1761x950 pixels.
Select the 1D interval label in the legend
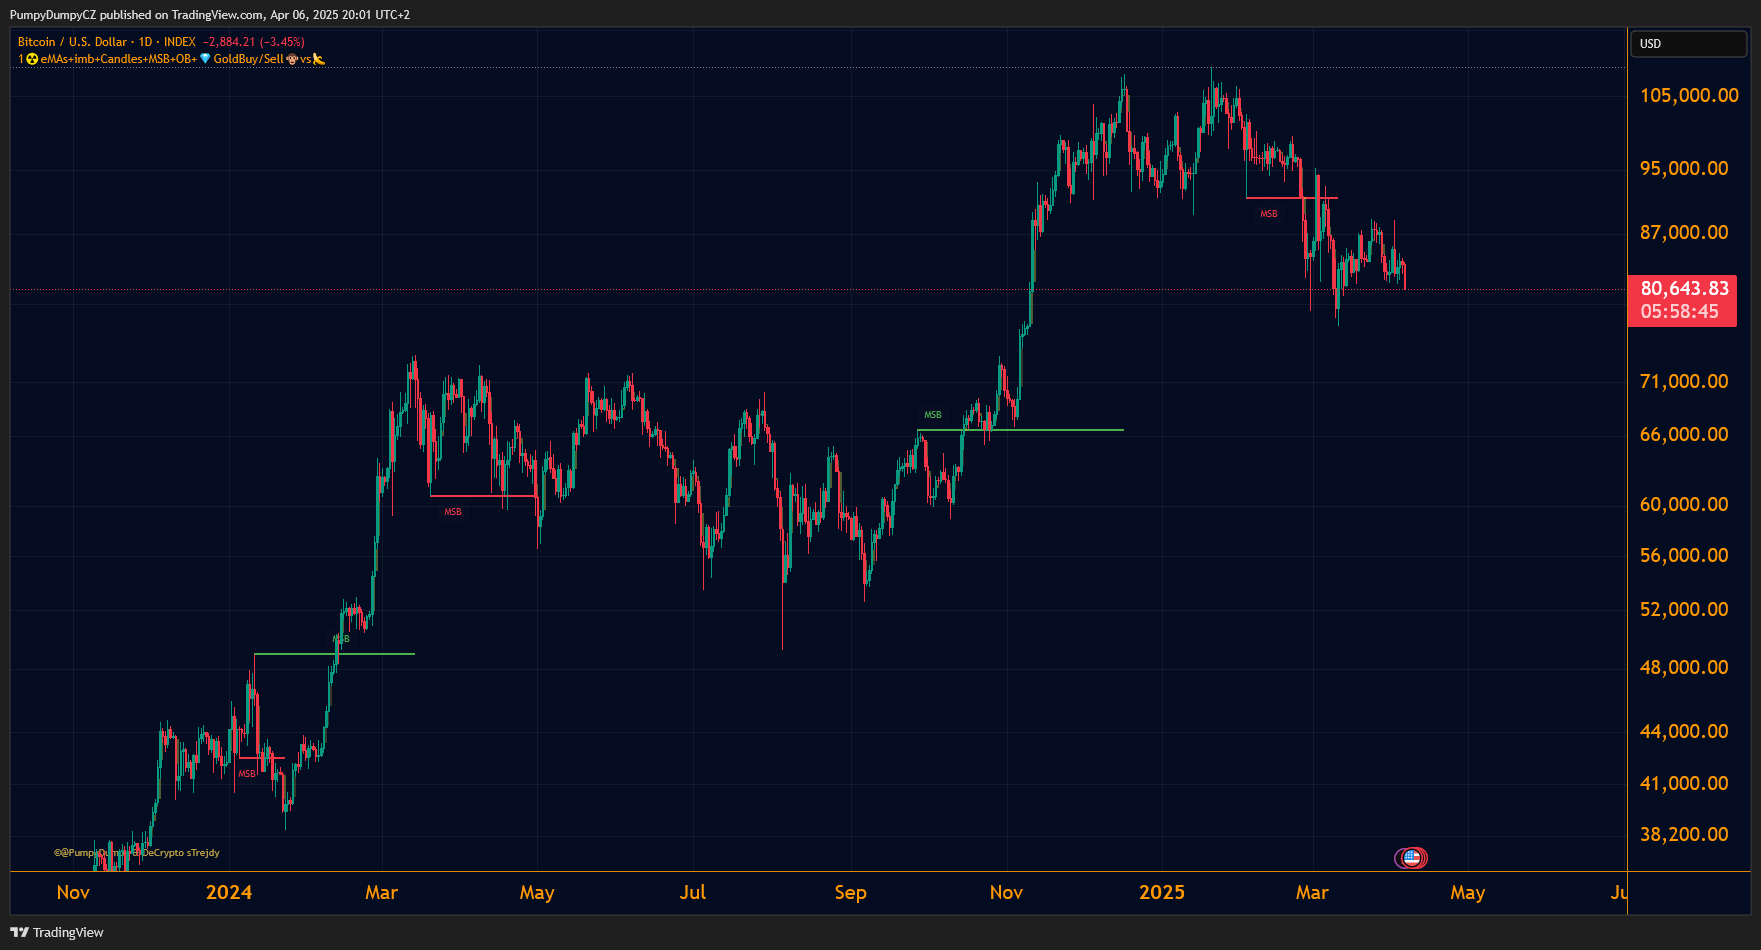coord(146,42)
